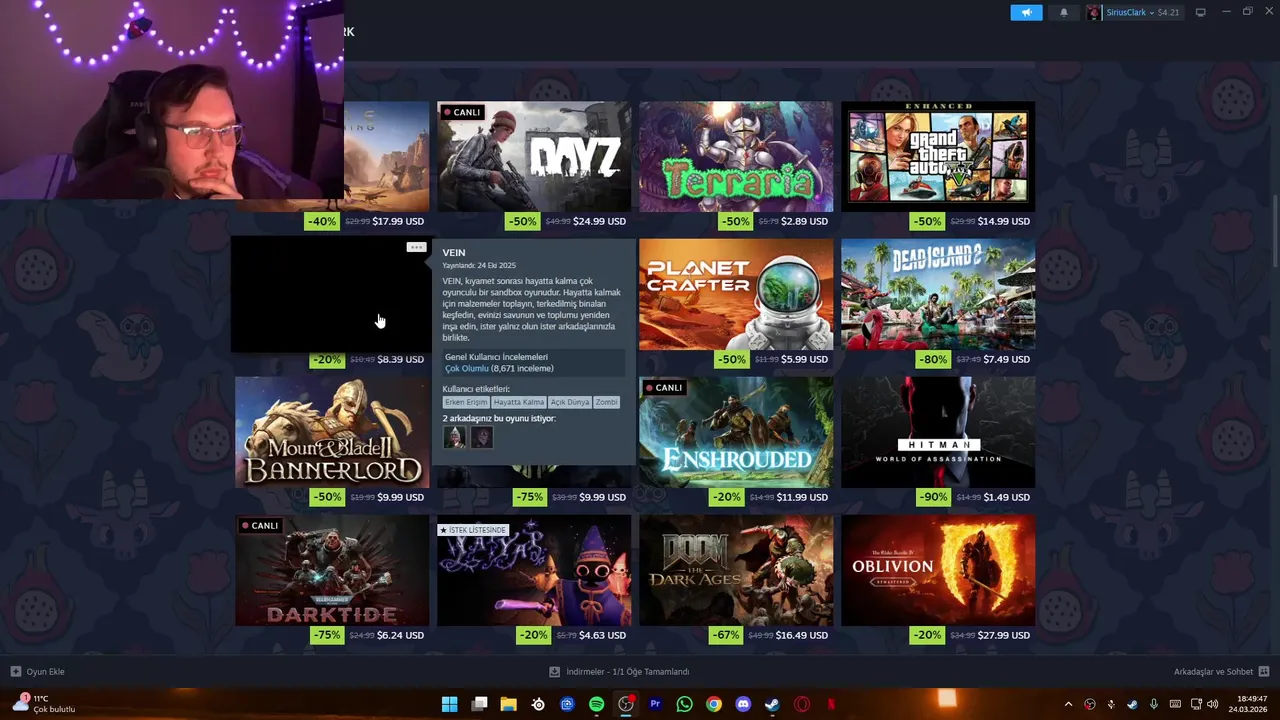
Task: Open the Oblivion Remastered game card
Action: click(x=938, y=571)
